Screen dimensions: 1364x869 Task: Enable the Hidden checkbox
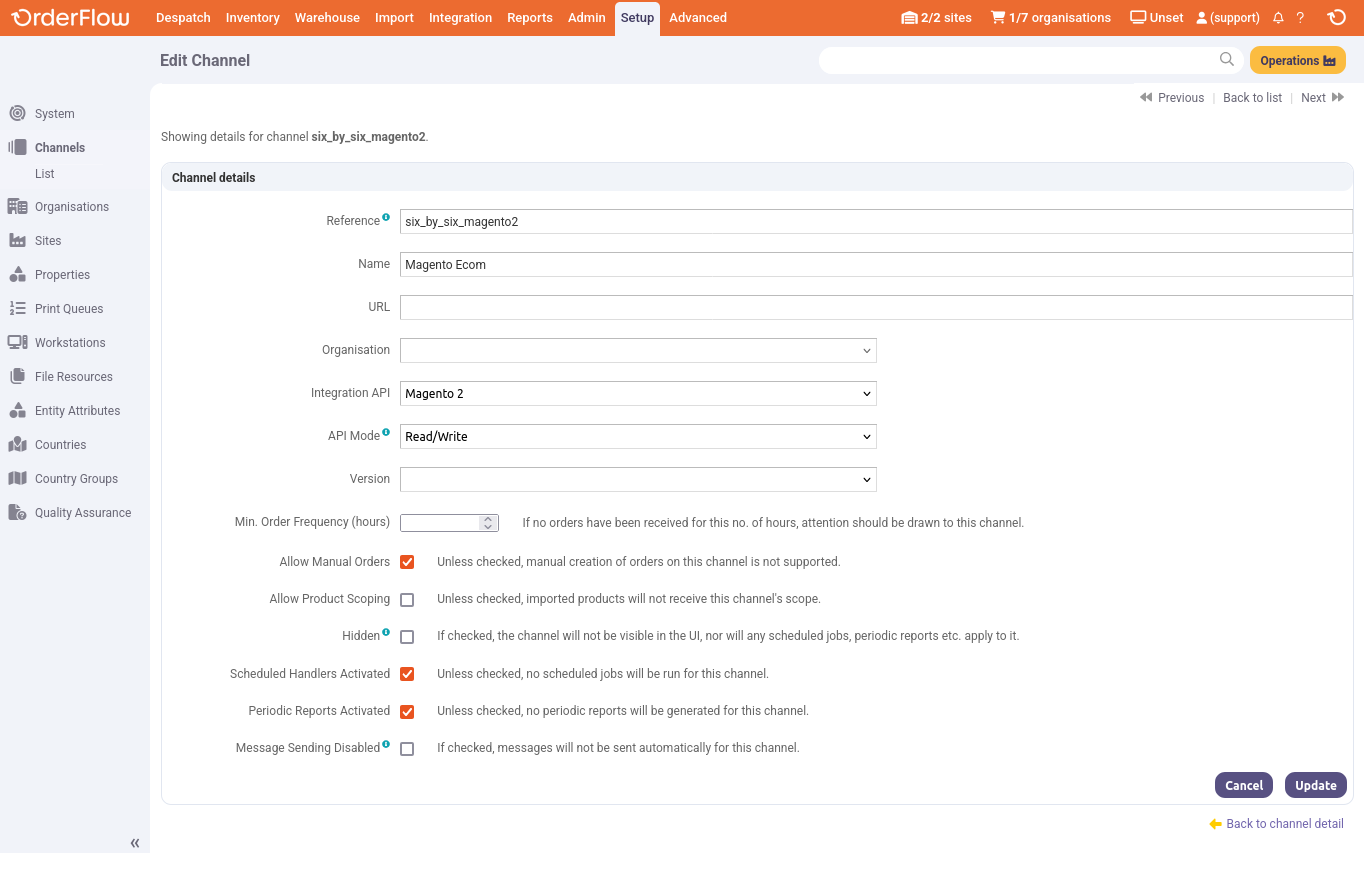pyautogui.click(x=407, y=636)
